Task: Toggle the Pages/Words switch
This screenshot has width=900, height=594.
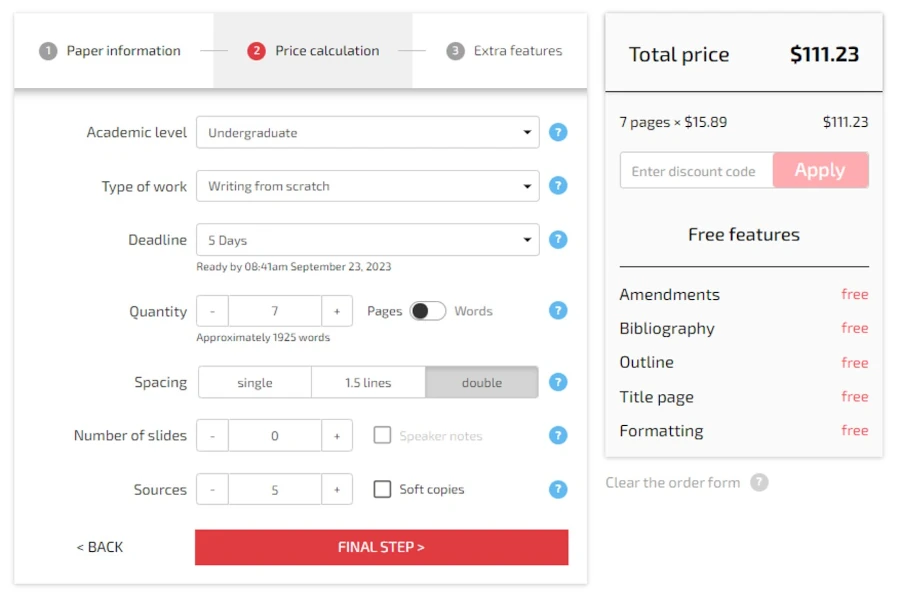Action: 428,311
